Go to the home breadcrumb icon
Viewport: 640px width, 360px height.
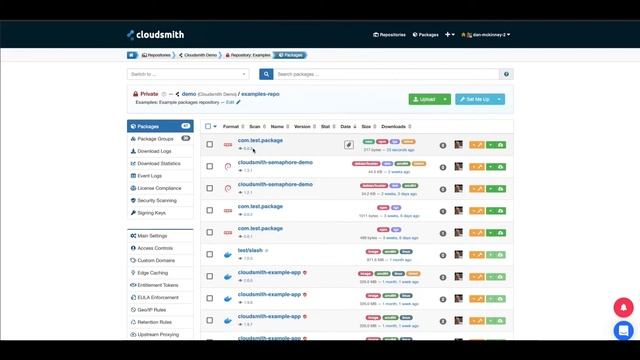[131, 55]
